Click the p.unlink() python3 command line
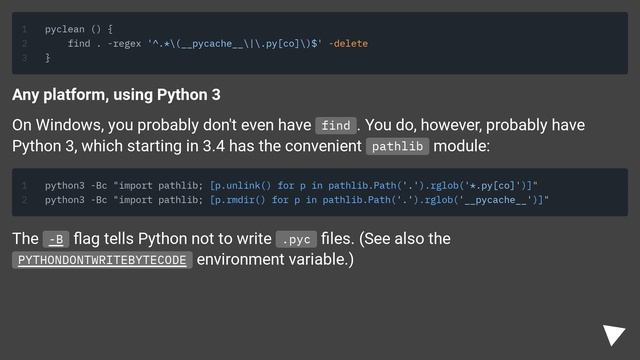This screenshot has width=640, height=360. coord(291,186)
